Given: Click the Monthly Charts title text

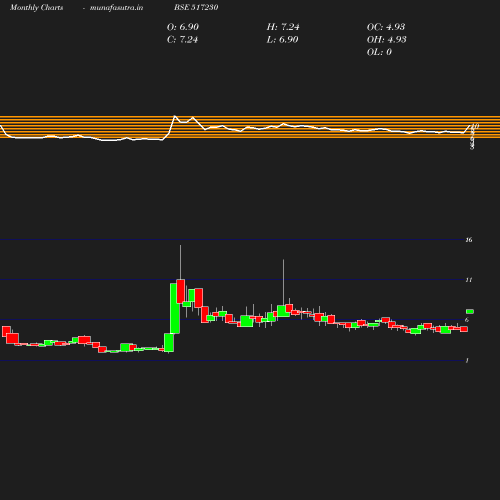Looking at the screenshot, I should 36,7.
